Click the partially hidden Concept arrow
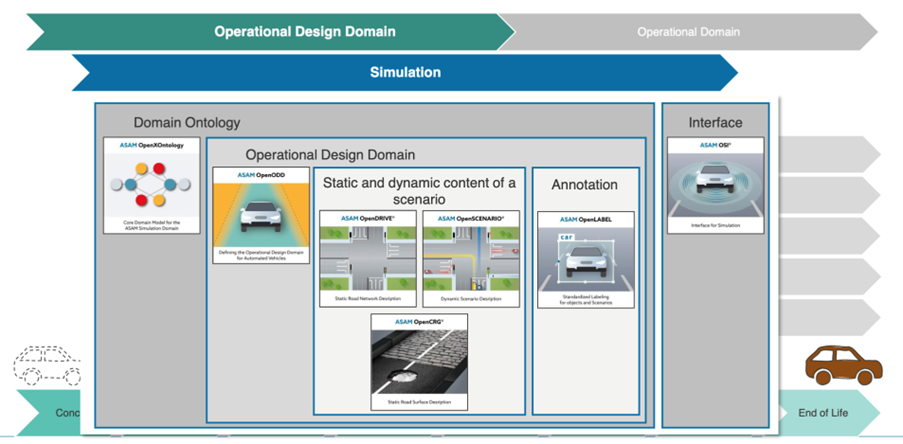 [x=48, y=413]
